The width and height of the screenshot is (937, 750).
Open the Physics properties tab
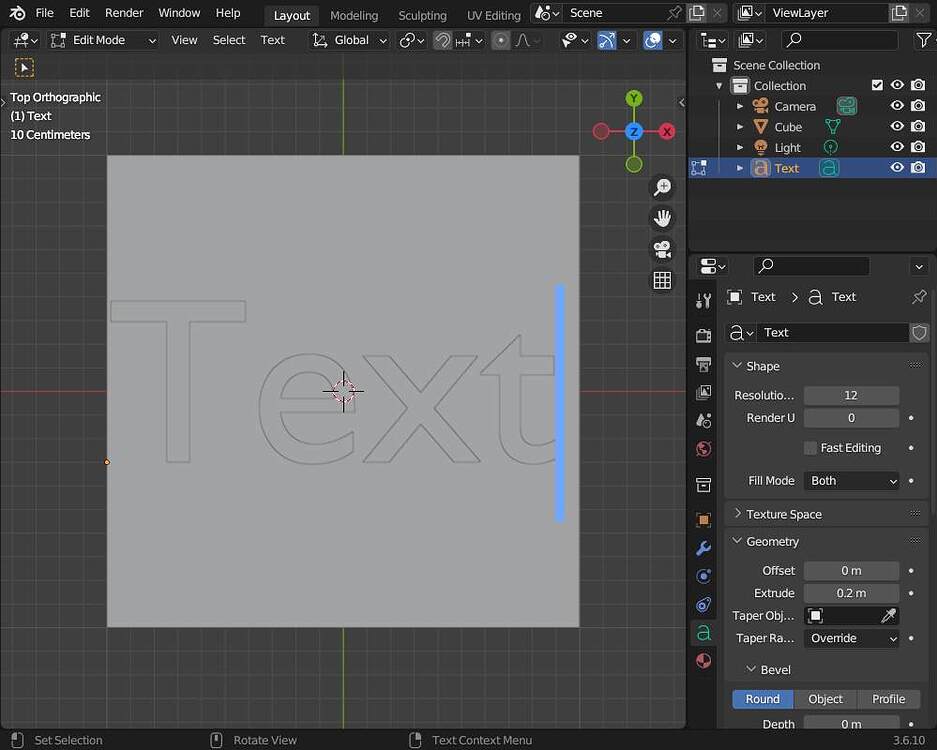[703, 576]
